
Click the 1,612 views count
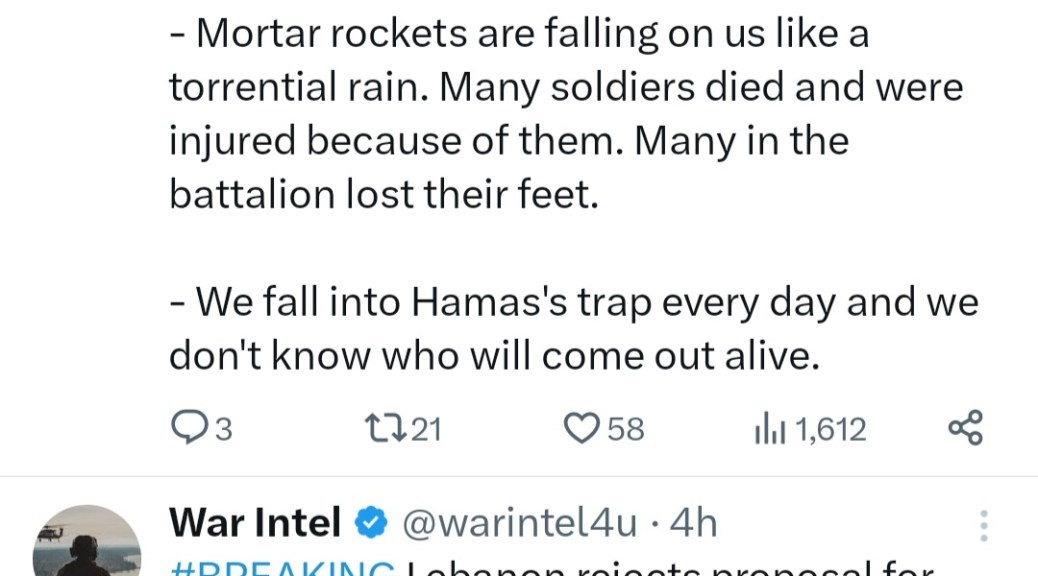click(830, 429)
